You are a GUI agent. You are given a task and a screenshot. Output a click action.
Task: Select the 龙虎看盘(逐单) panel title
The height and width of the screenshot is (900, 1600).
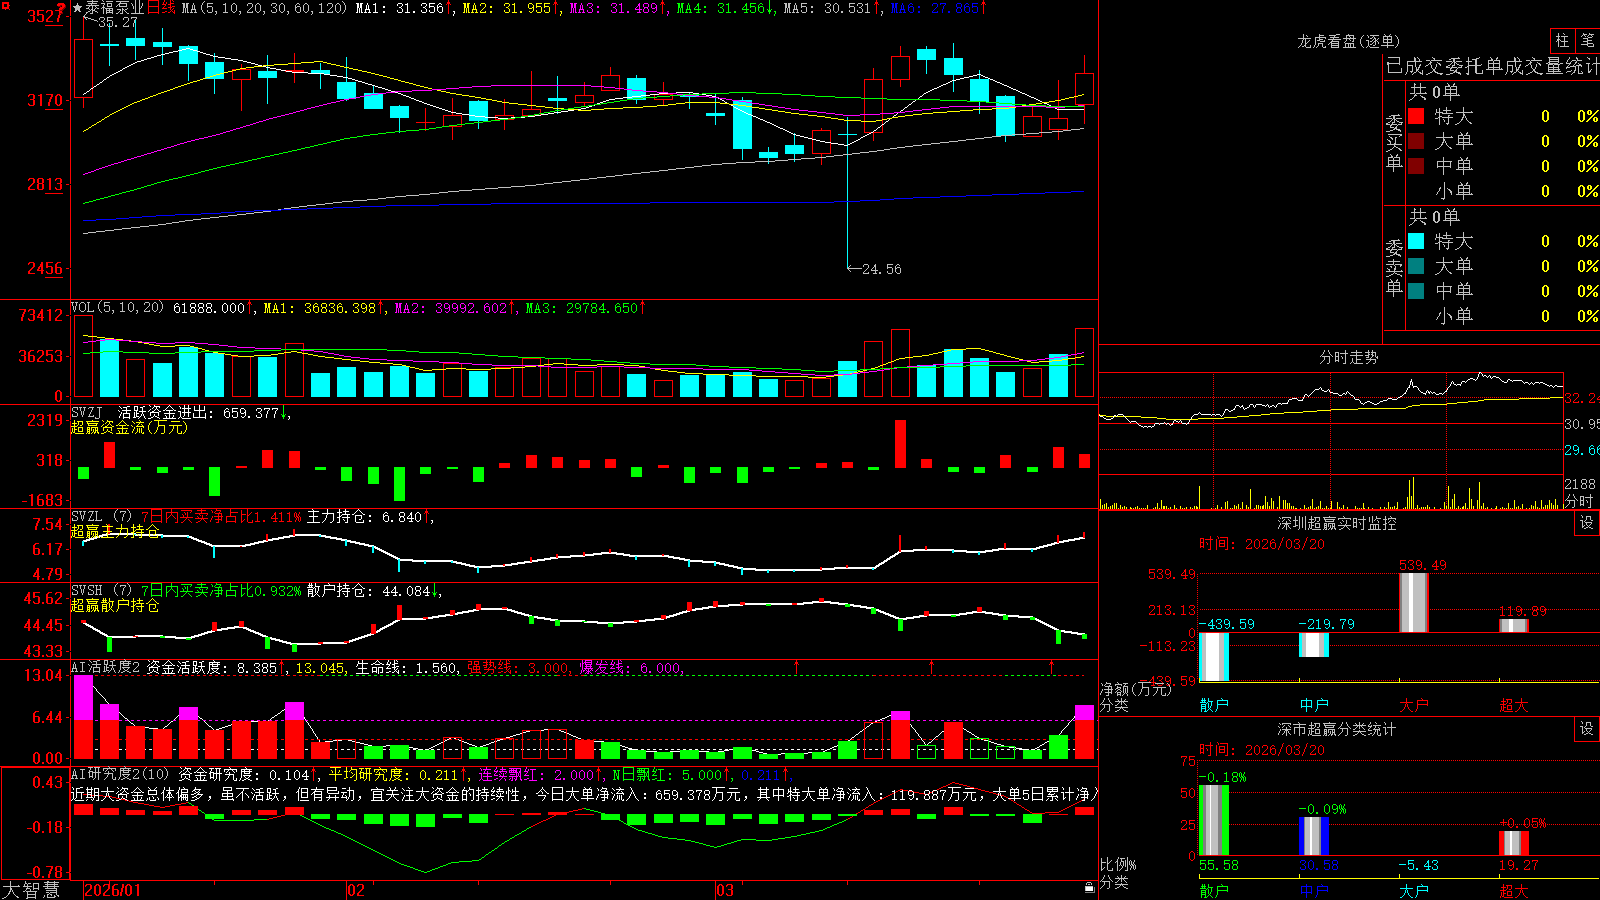point(1348,41)
